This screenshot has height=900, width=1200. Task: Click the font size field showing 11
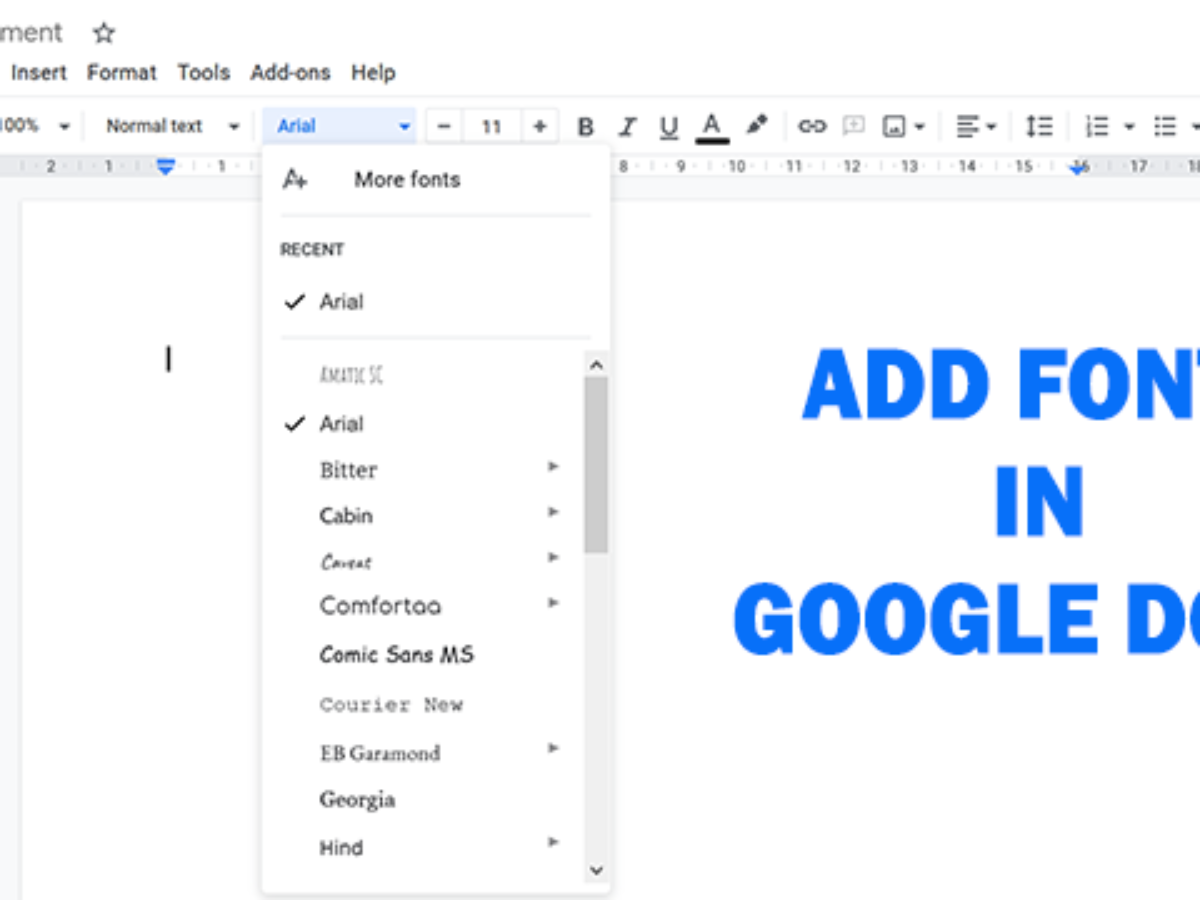click(x=491, y=127)
